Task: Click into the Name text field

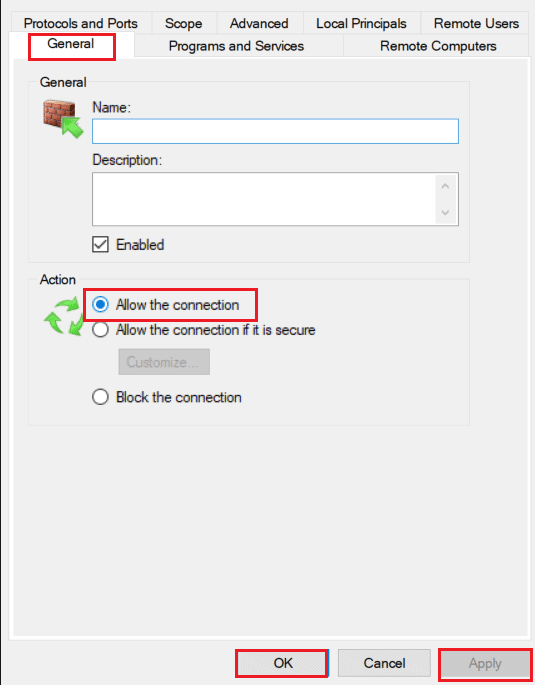Action: tap(275, 131)
